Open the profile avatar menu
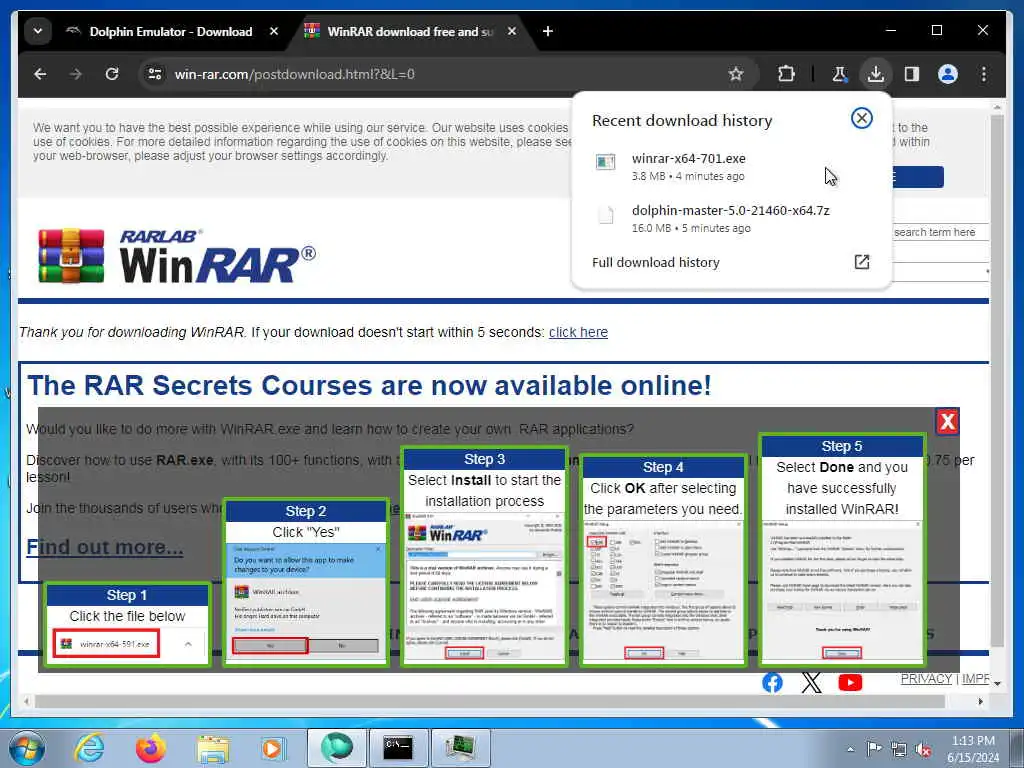The width and height of the screenshot is (1024, 768). click(948, 74)
